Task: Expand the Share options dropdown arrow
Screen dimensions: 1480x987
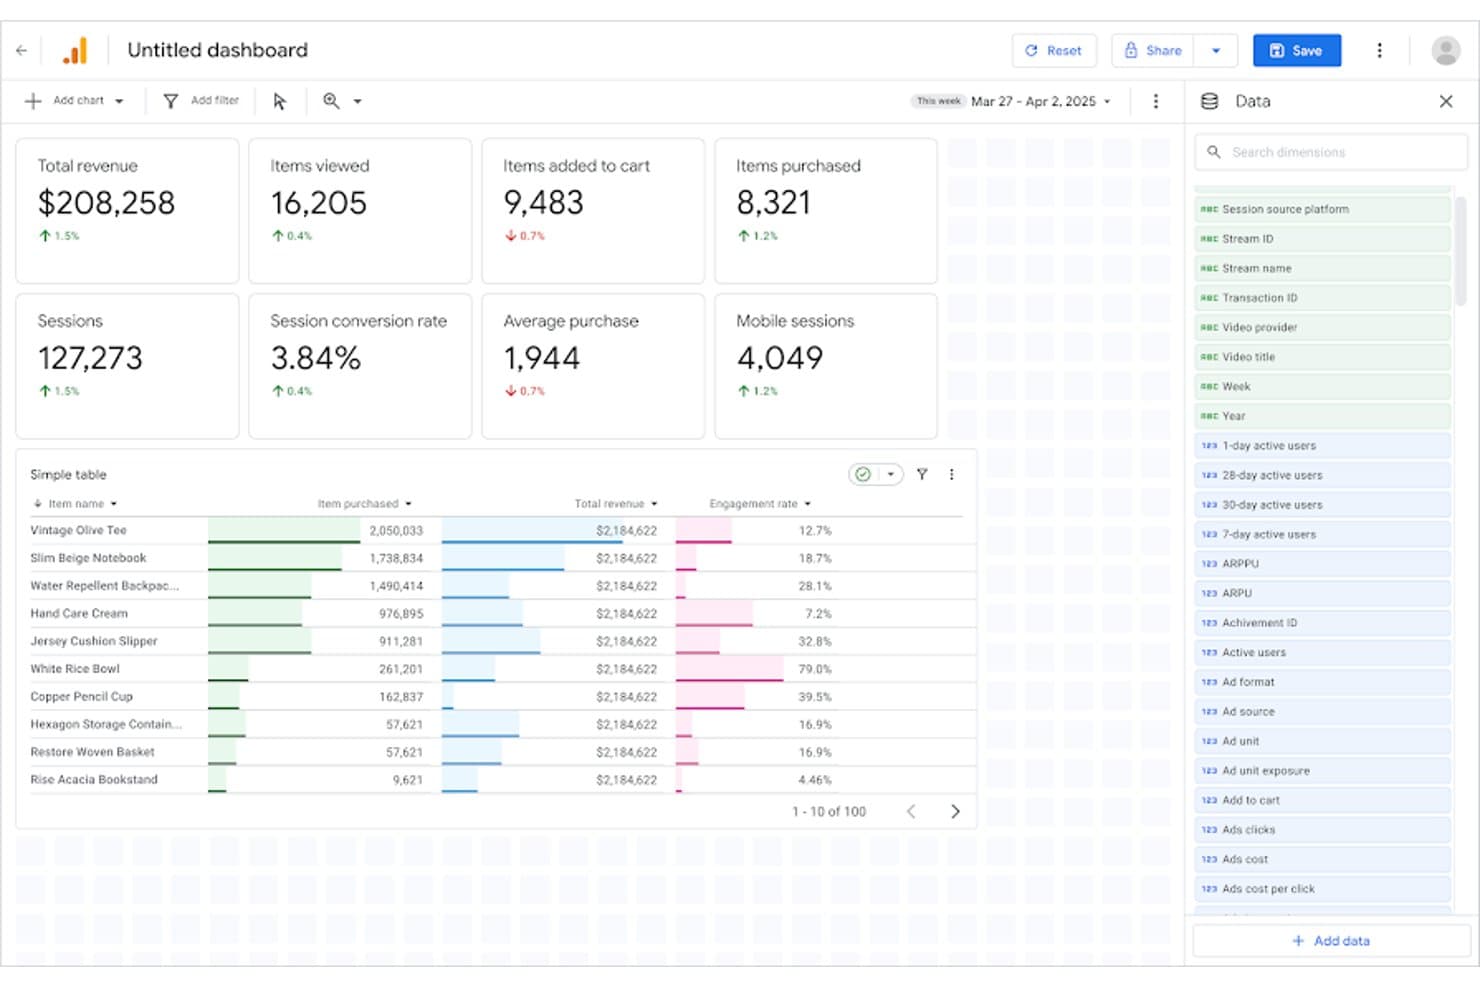Action: click(x=1216, y=50)
